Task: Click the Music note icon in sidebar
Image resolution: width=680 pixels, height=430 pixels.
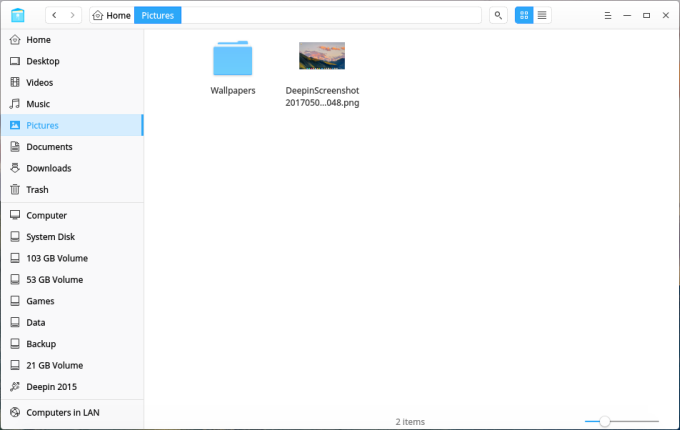Action: tap(15, 104)
